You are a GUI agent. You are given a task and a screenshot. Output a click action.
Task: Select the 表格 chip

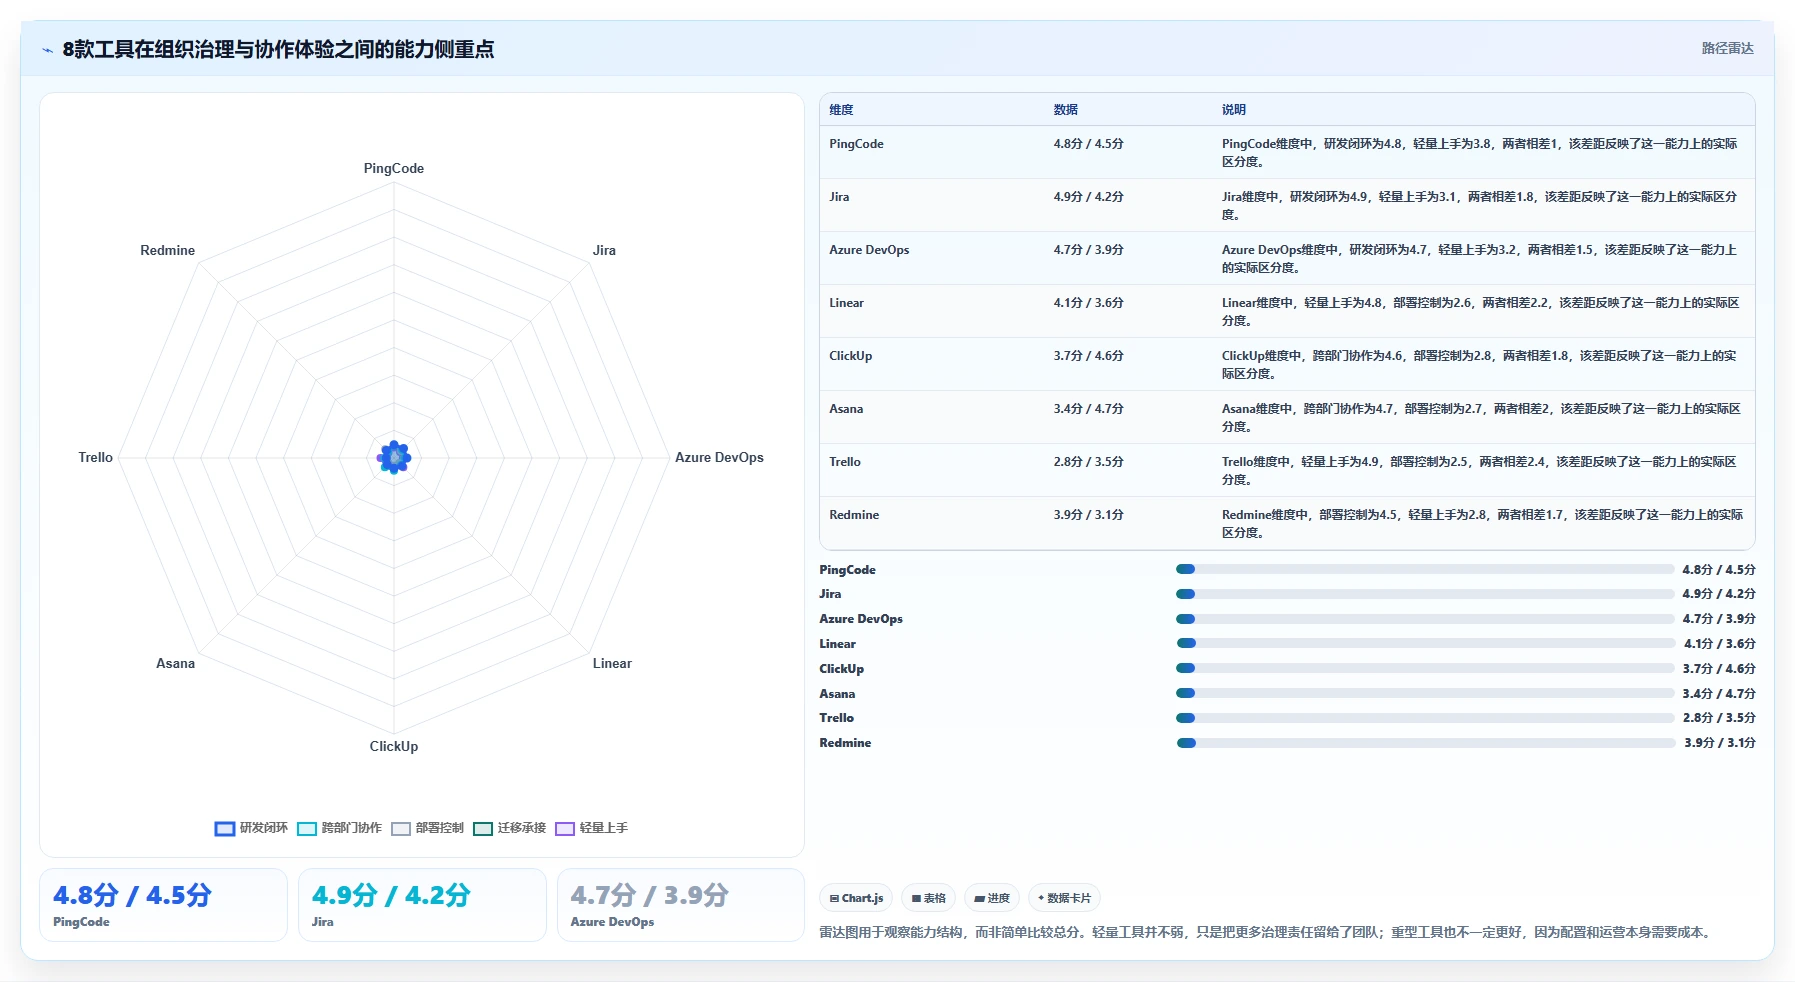click(929, 898)
